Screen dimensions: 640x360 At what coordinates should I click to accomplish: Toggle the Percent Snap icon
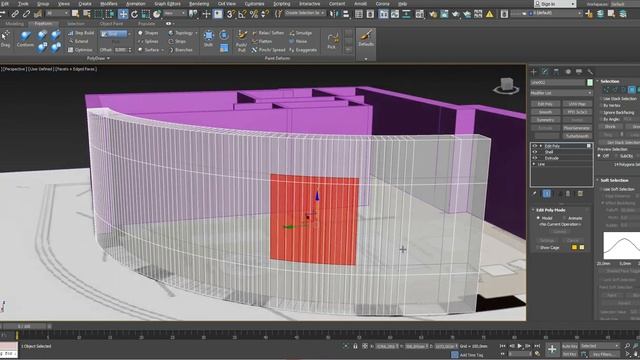[253, 14]
